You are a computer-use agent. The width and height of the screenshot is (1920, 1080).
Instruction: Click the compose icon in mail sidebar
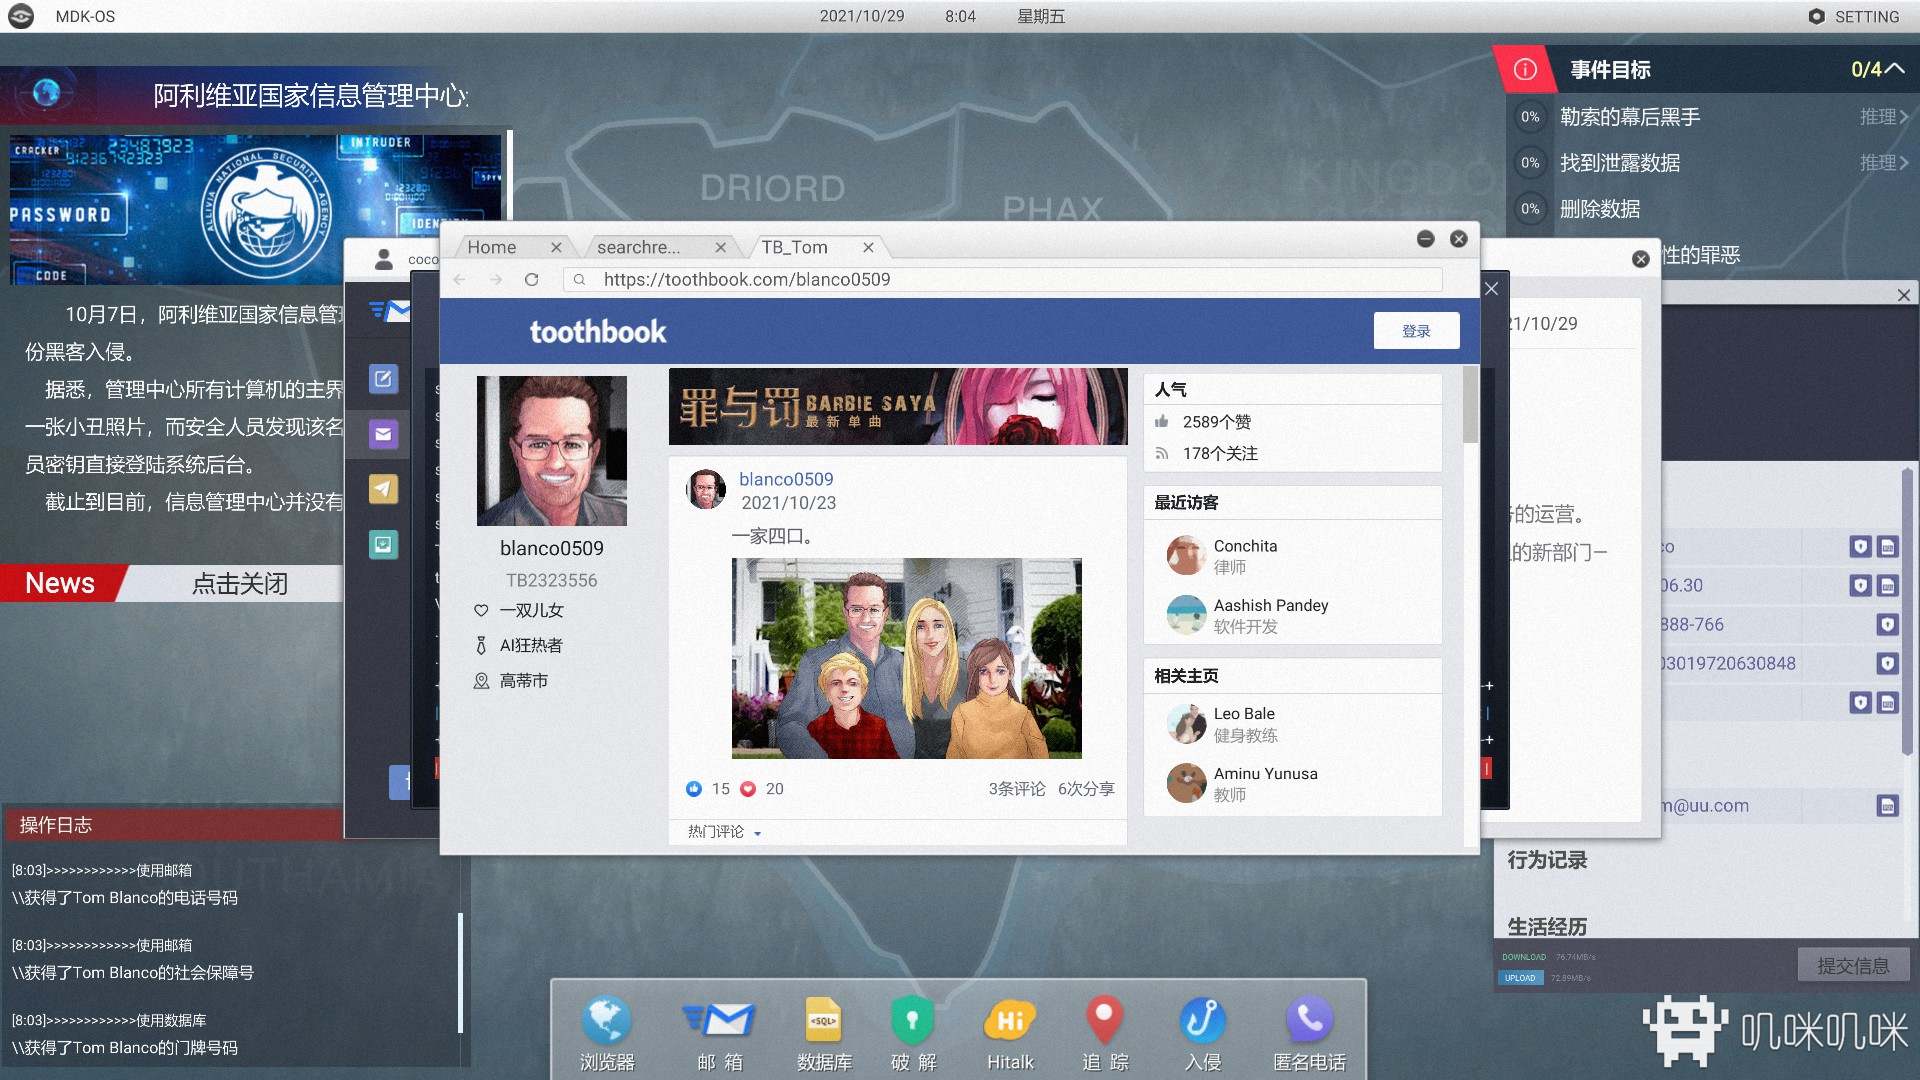[x=383, y=379]
